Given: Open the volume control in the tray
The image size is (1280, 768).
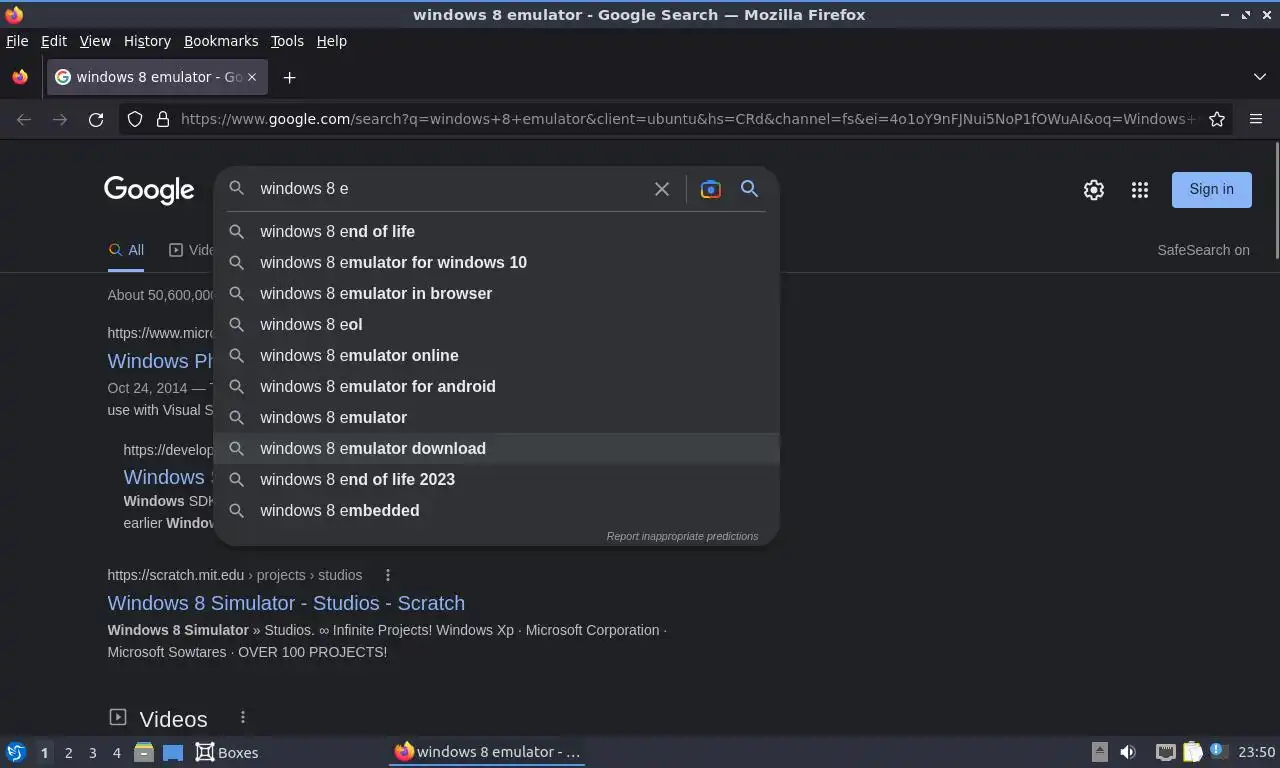Looking at the screenshot, I should click(1128, 752).
